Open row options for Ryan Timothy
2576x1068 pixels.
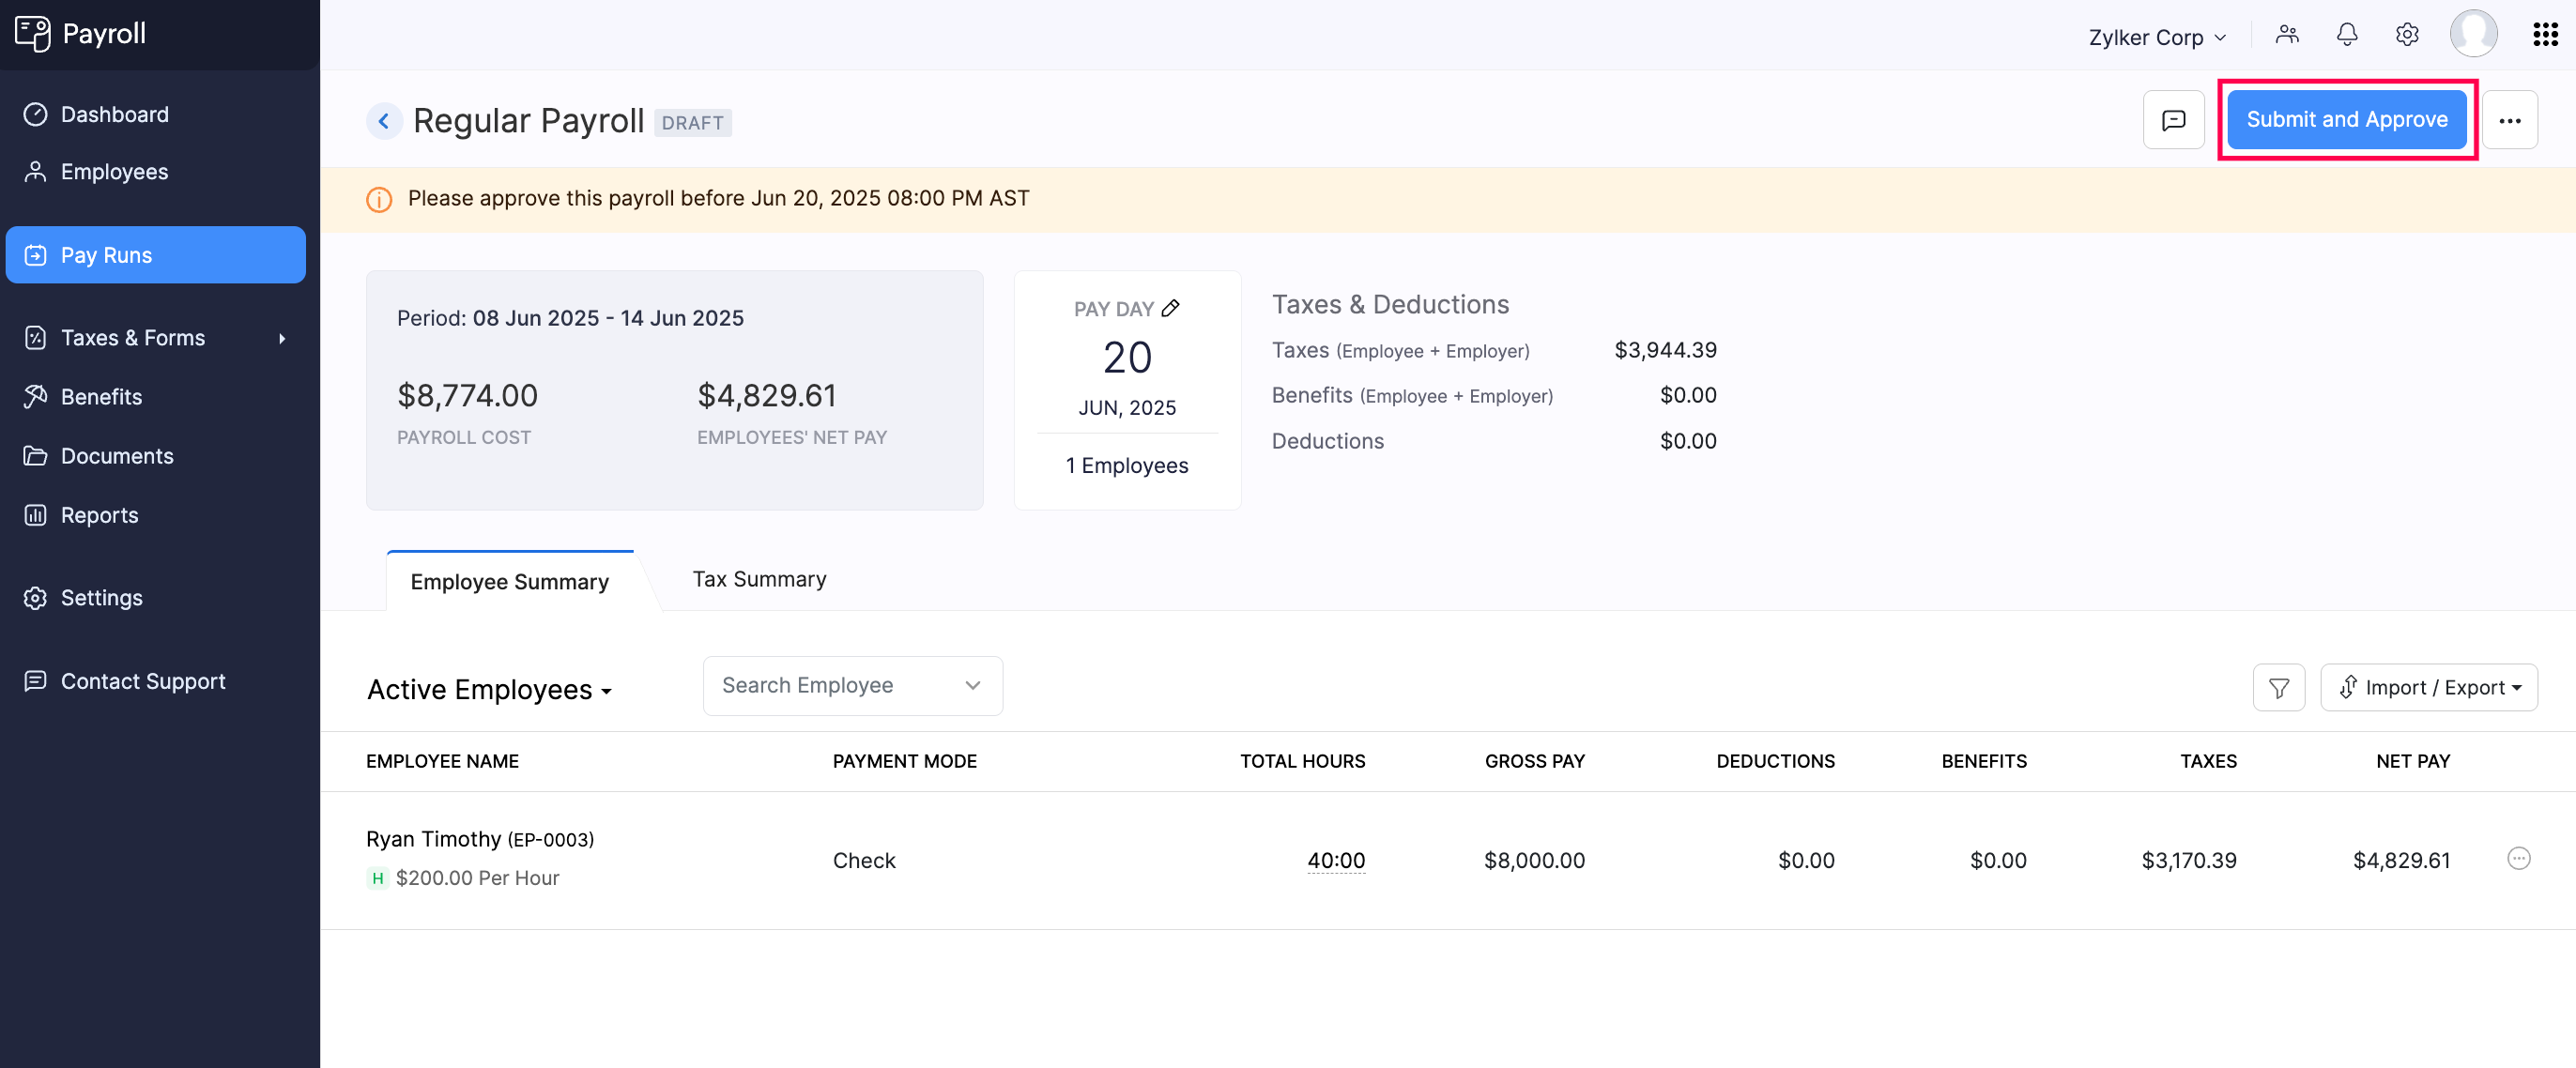pyautogui.click(x=2520, y=858)
